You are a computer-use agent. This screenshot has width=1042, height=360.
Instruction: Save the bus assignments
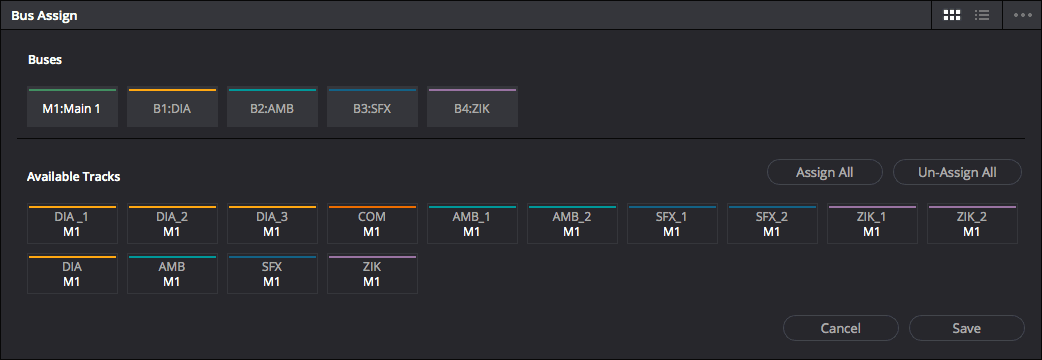pos(966,328)
